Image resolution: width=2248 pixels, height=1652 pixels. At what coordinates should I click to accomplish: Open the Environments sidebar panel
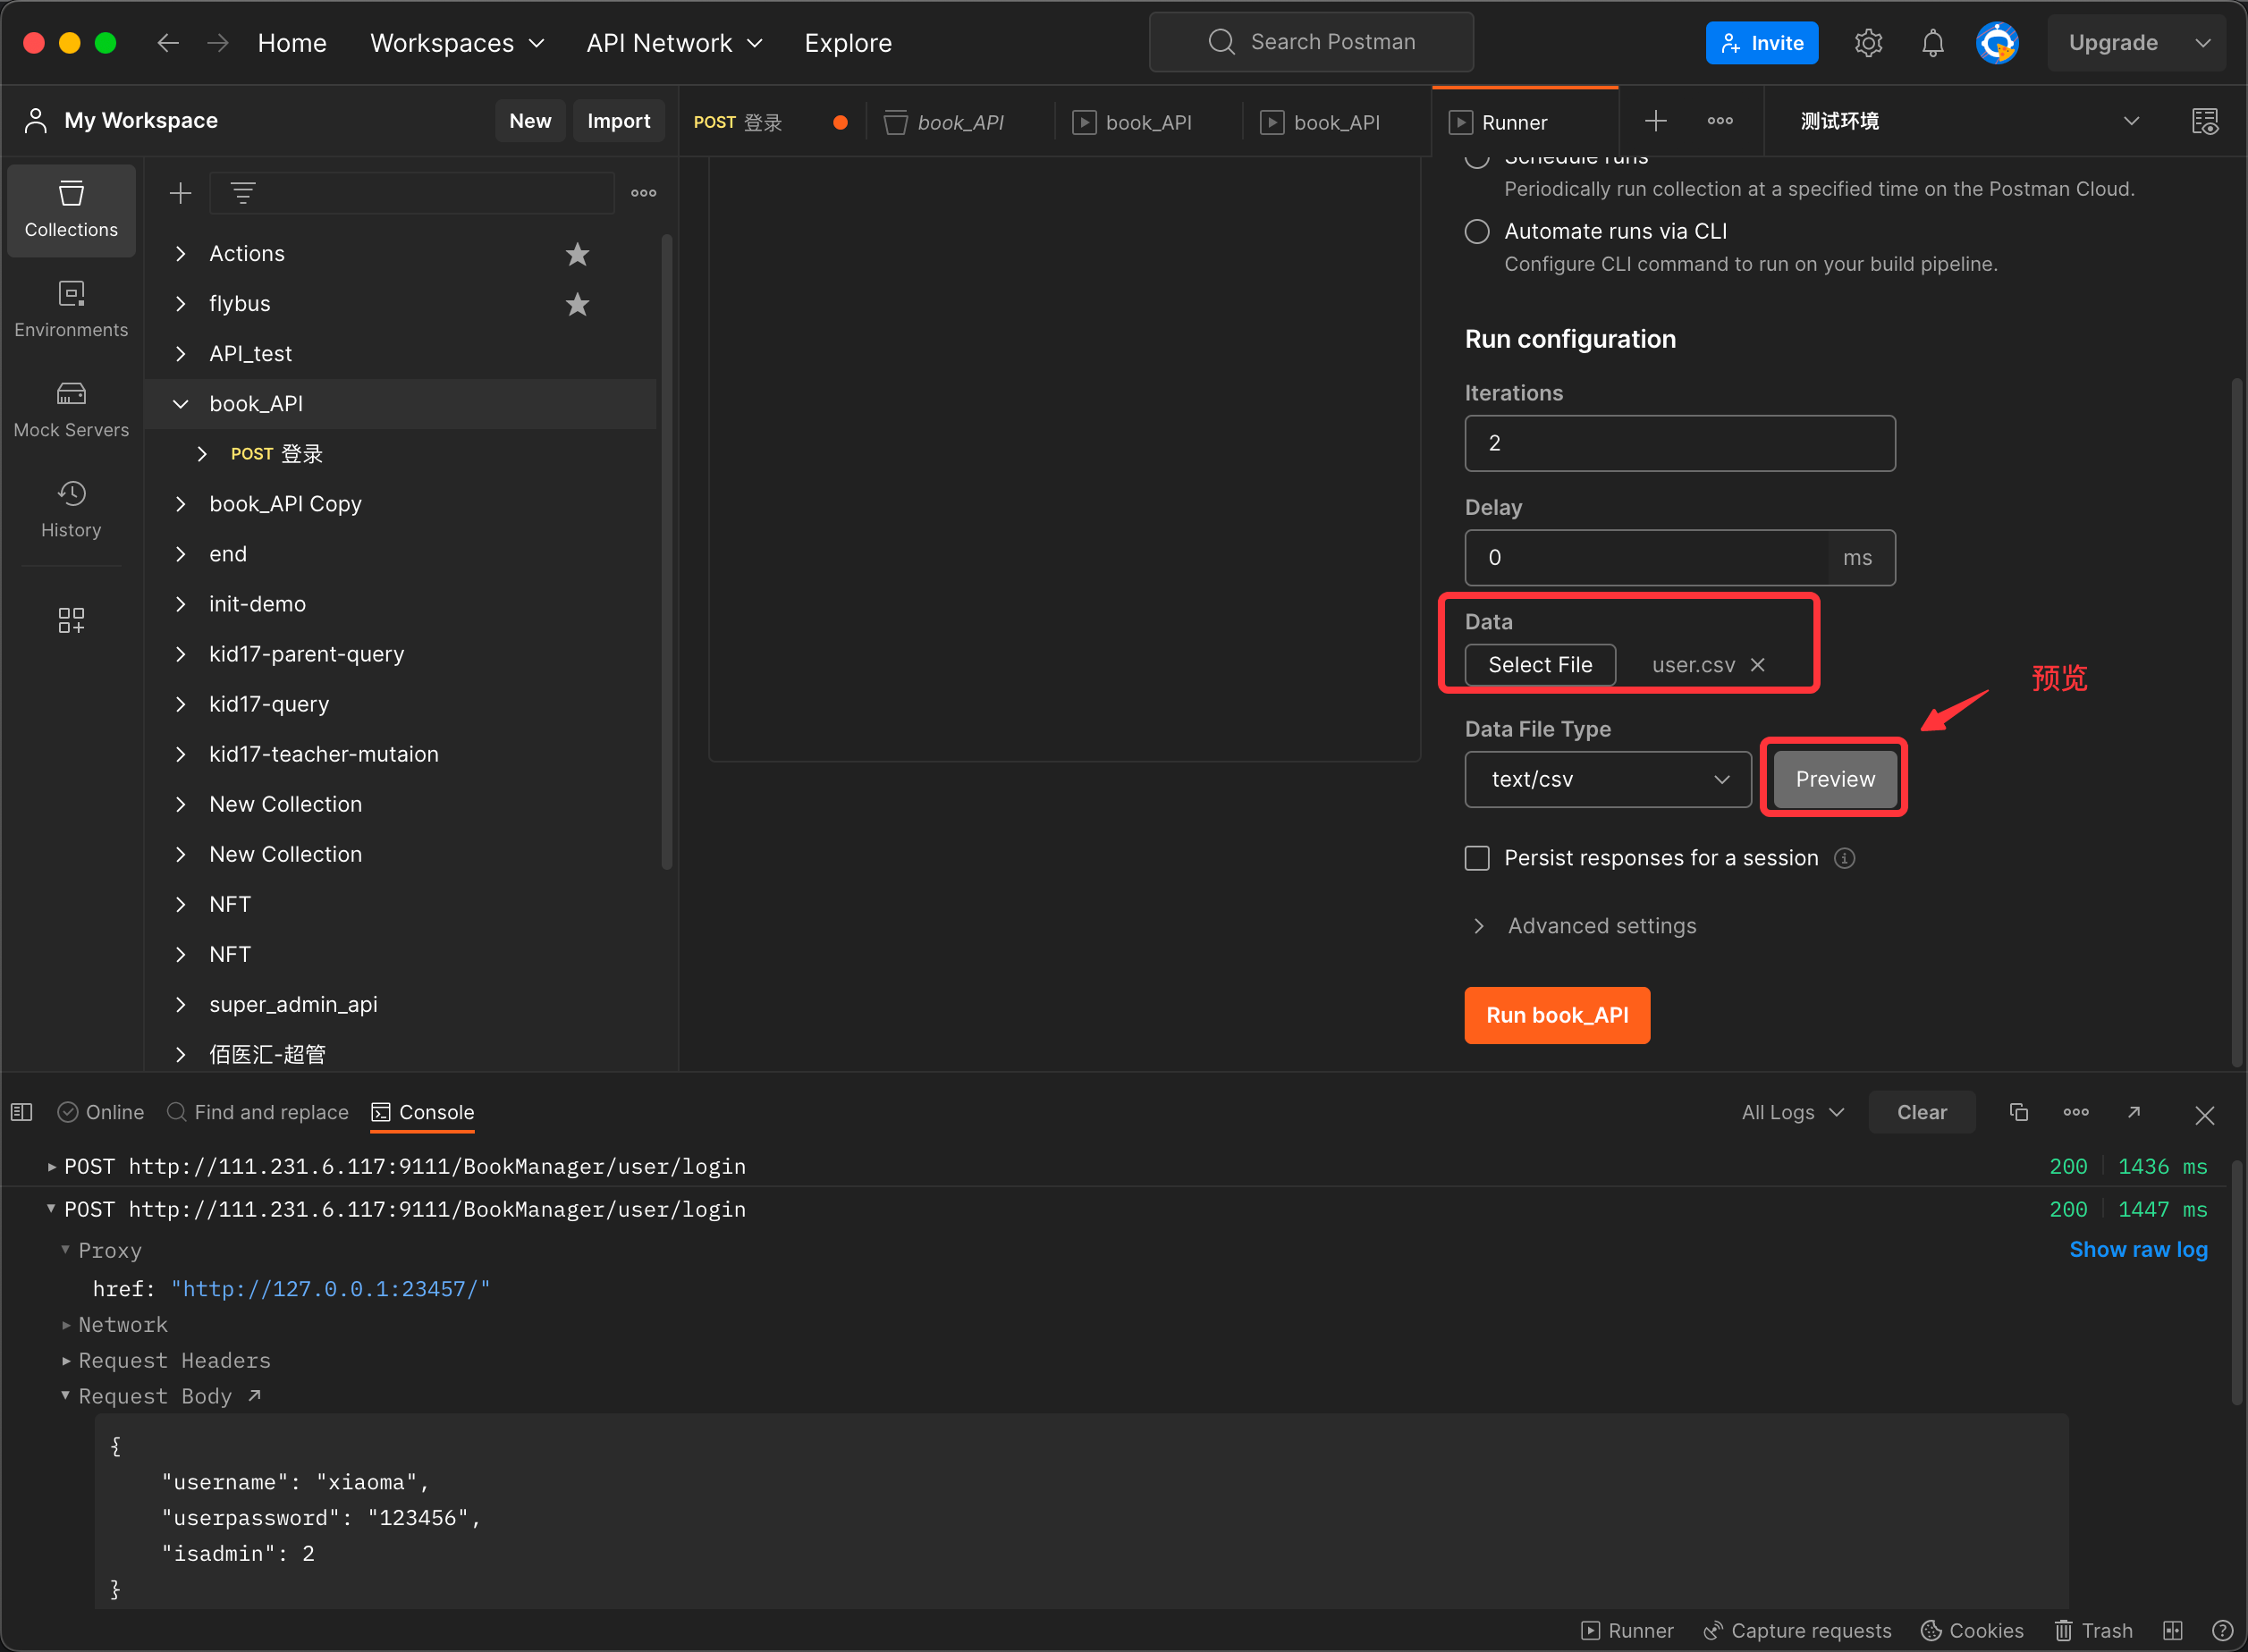71,309
